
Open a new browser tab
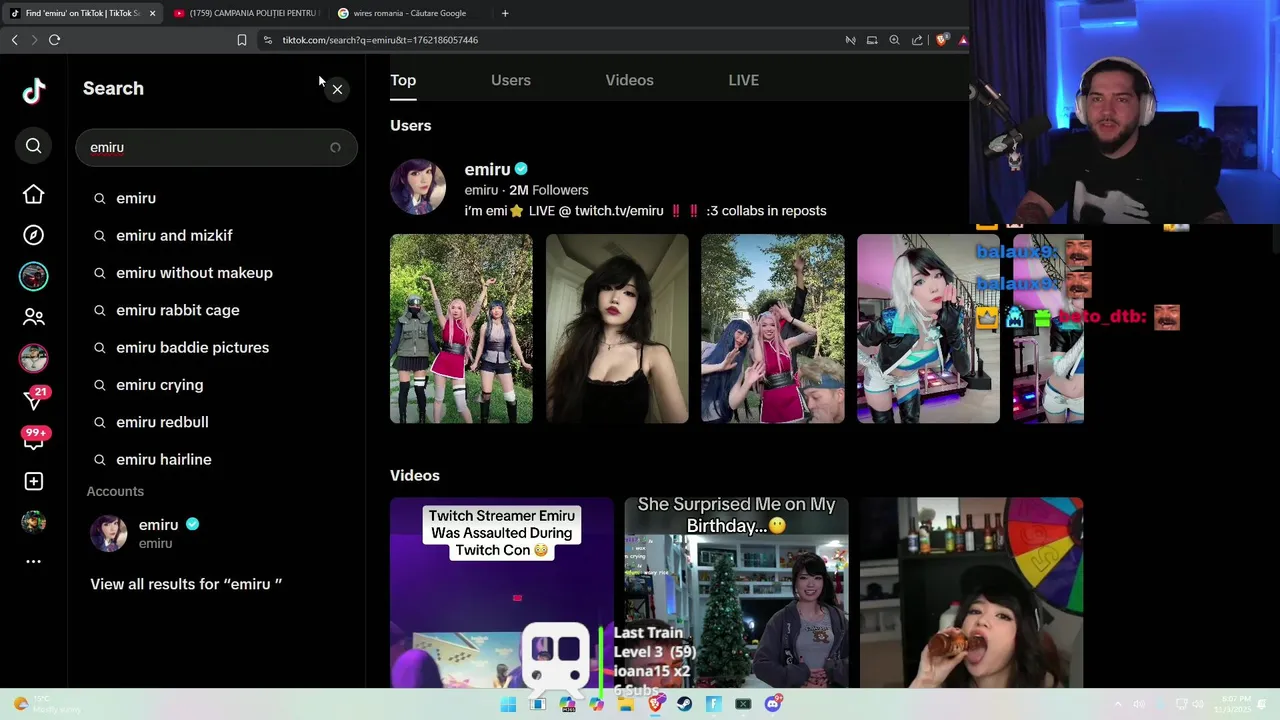coord(505,13)
